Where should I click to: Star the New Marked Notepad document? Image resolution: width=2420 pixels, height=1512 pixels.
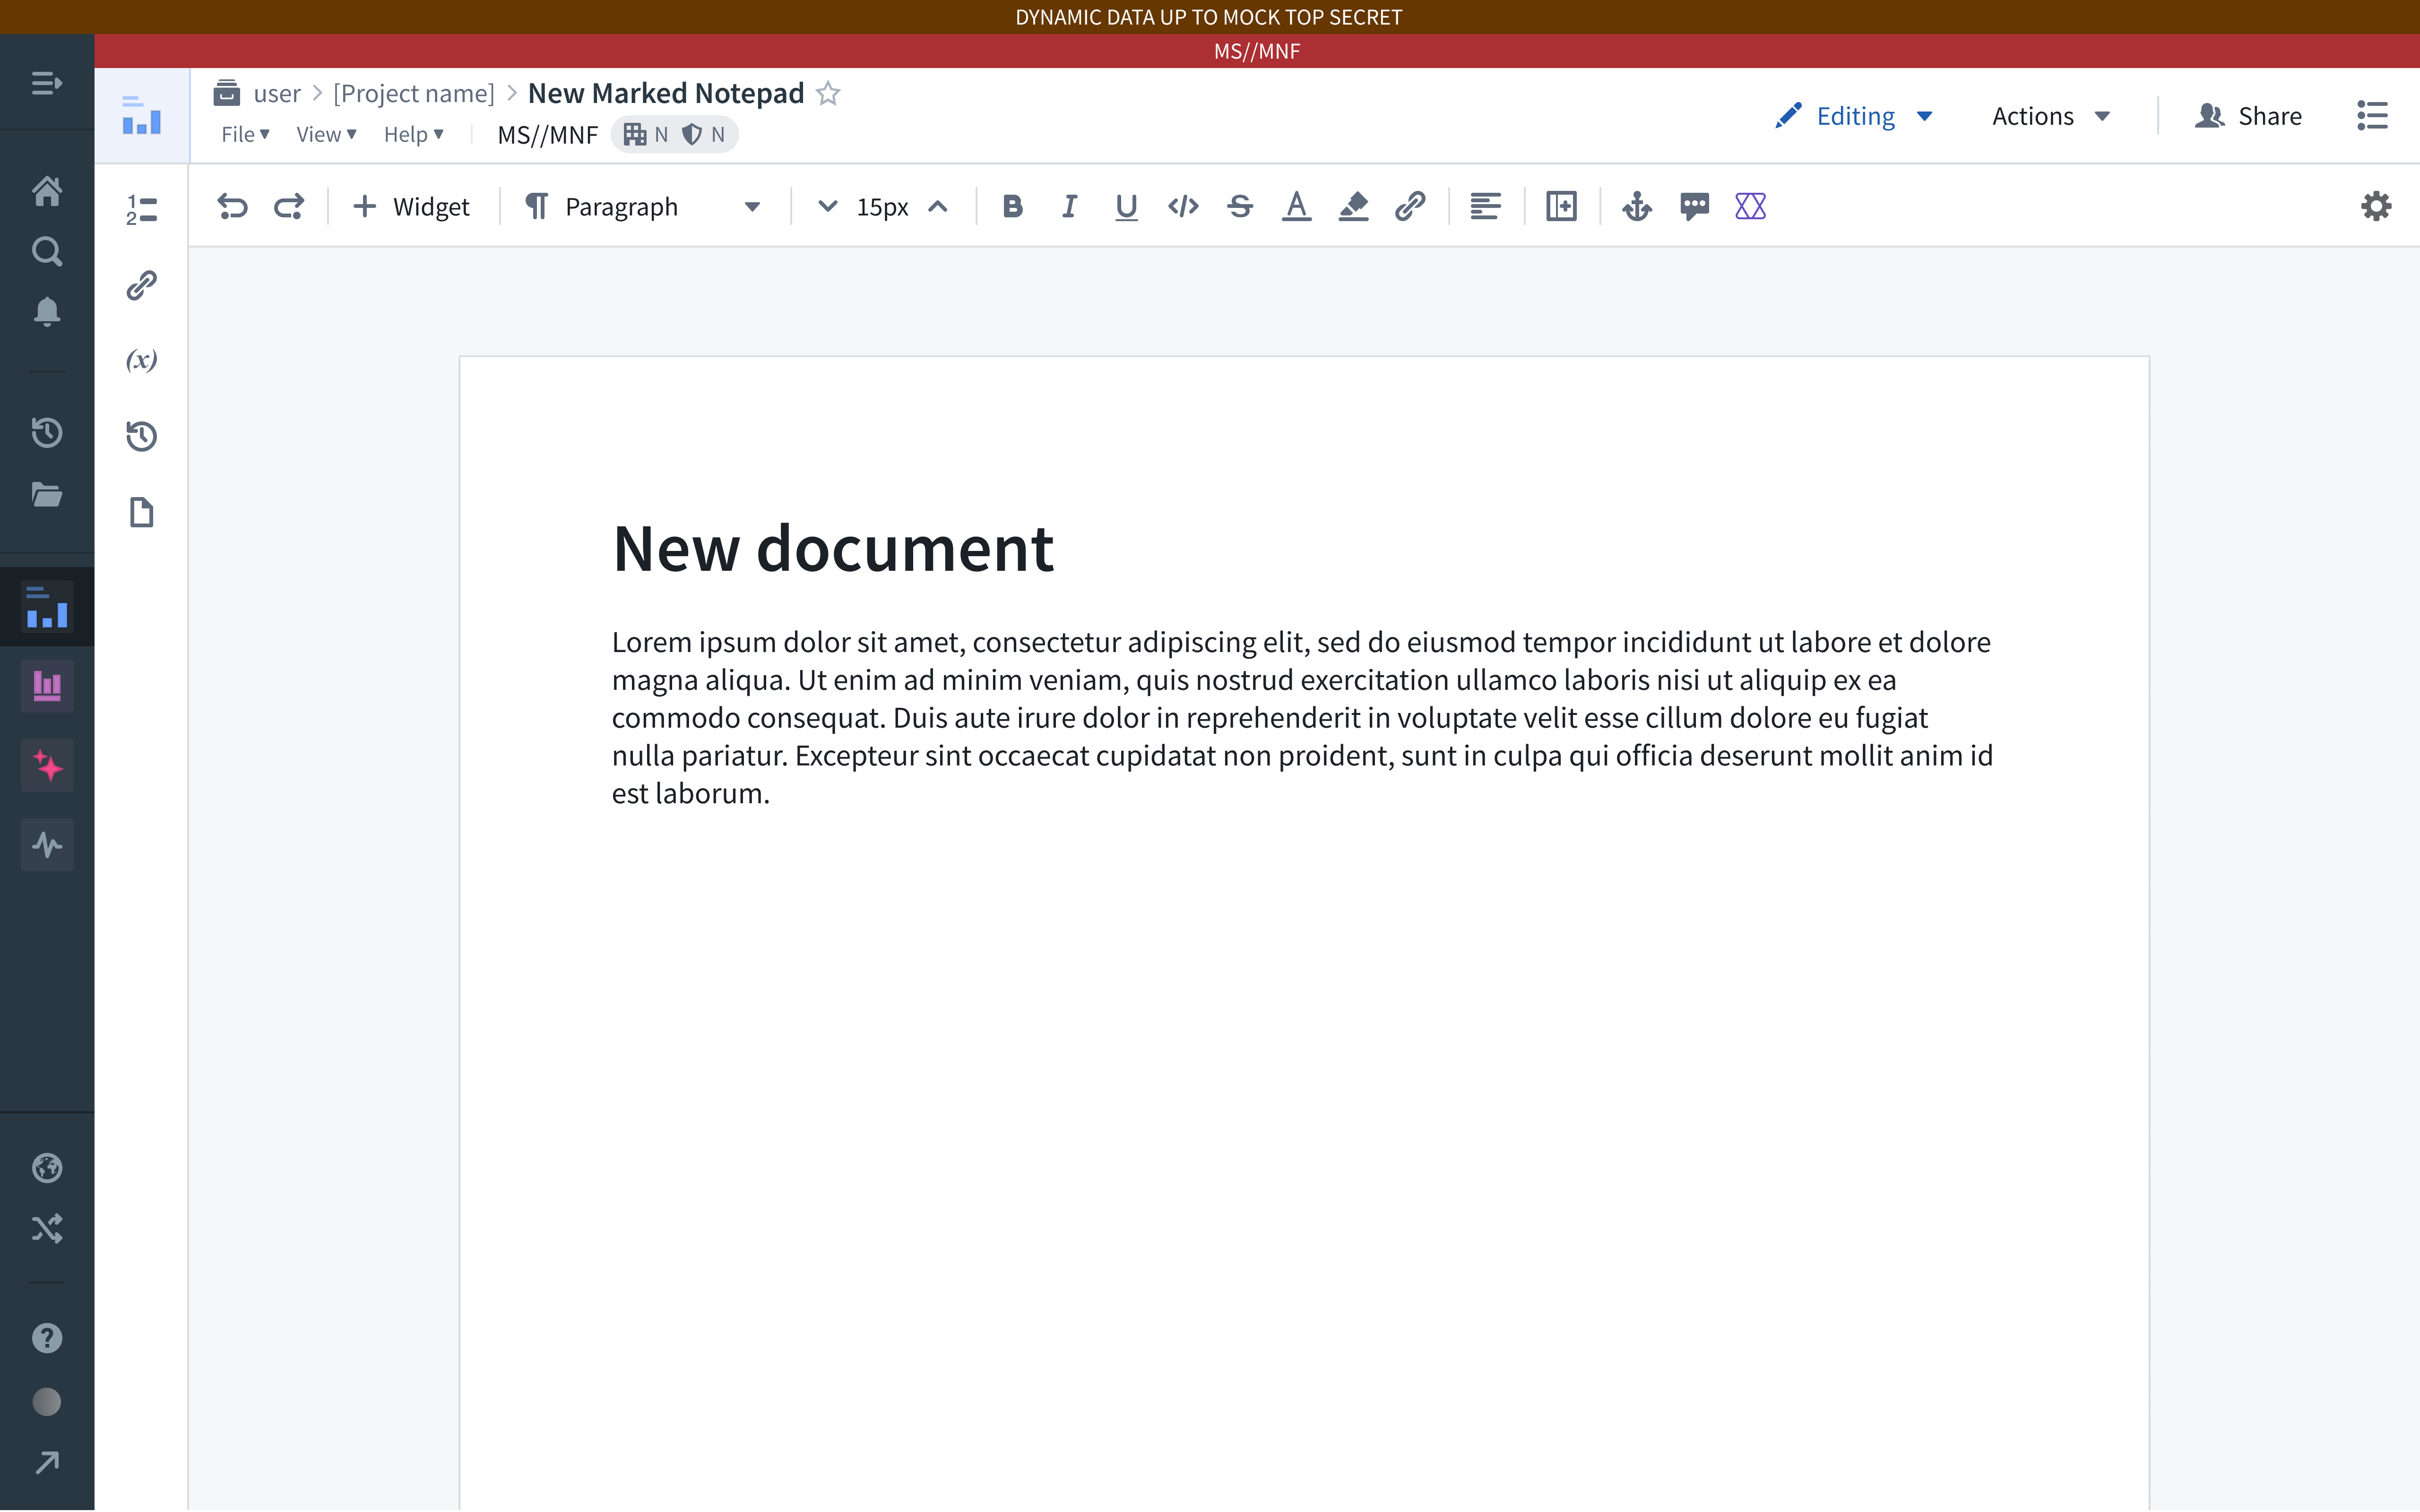[x=828, y=93]
